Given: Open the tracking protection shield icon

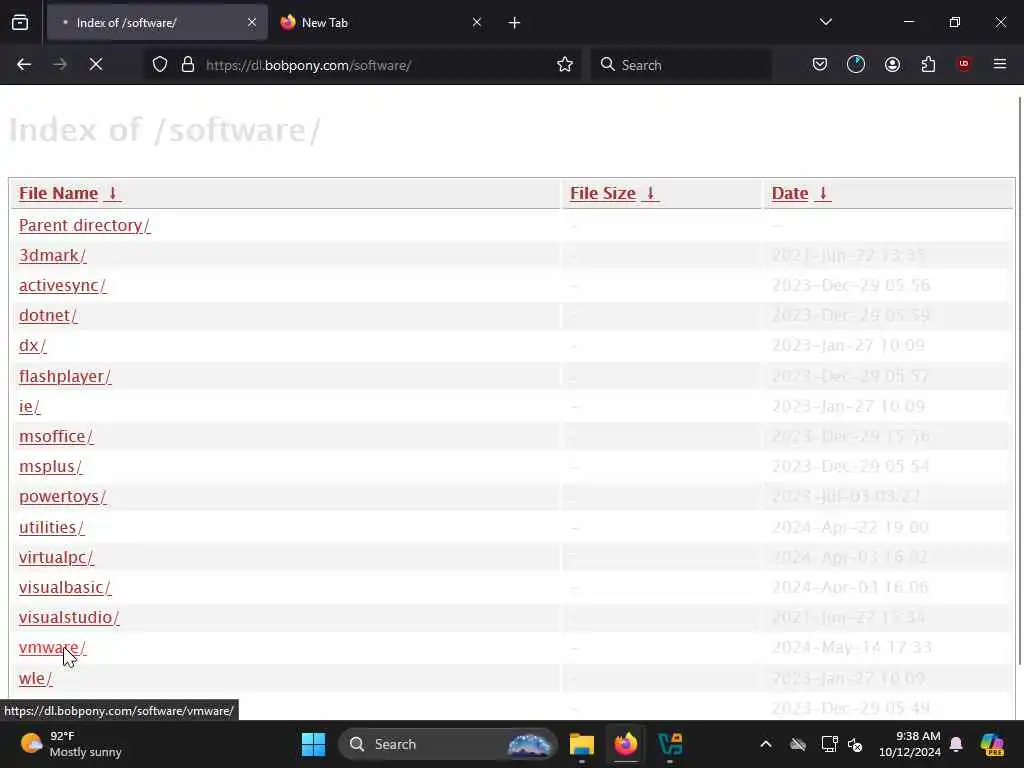Looking at the screenshot, I should coord(160,65).
